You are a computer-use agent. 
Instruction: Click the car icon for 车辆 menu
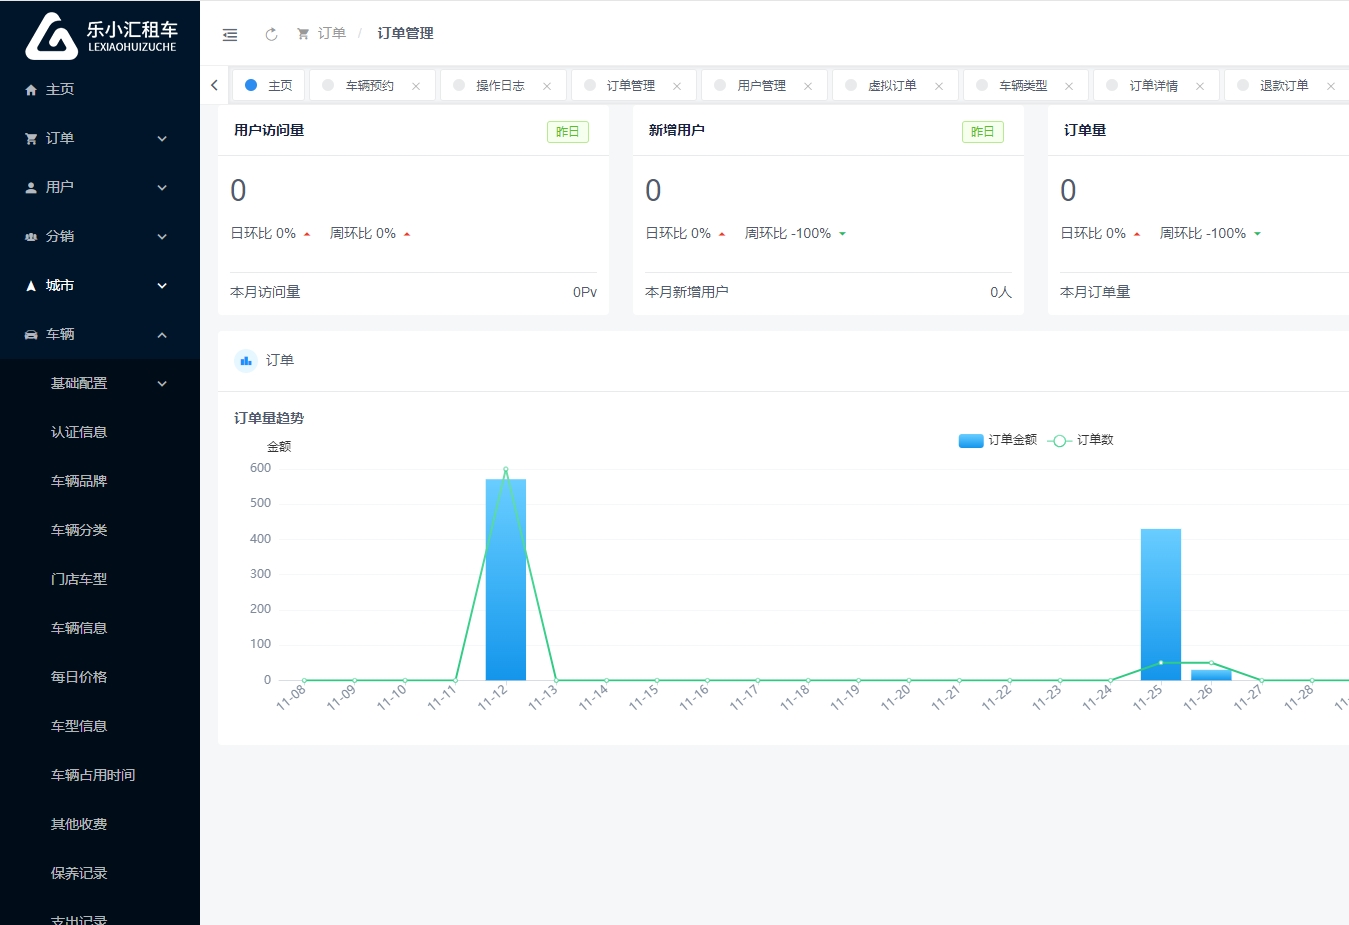pos(31,335)
